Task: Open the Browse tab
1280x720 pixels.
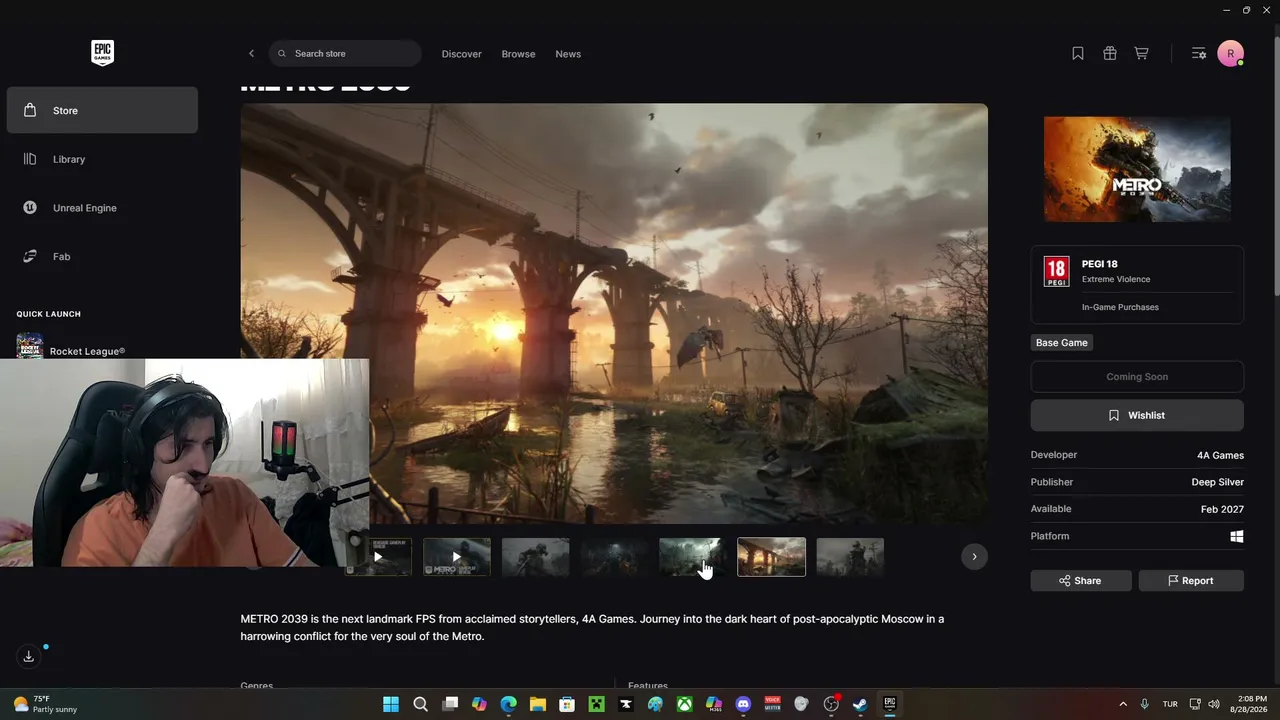Action: click(518, 54)
